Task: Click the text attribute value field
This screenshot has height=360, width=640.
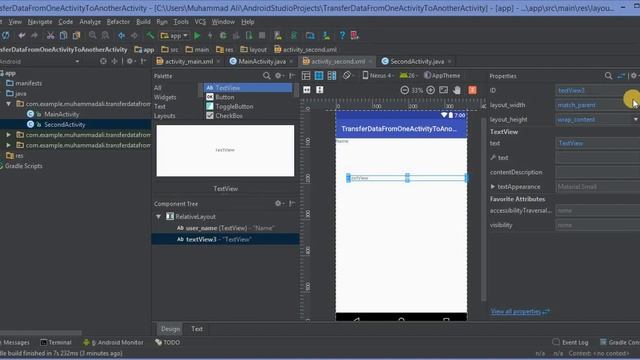Action: [597, 143]
